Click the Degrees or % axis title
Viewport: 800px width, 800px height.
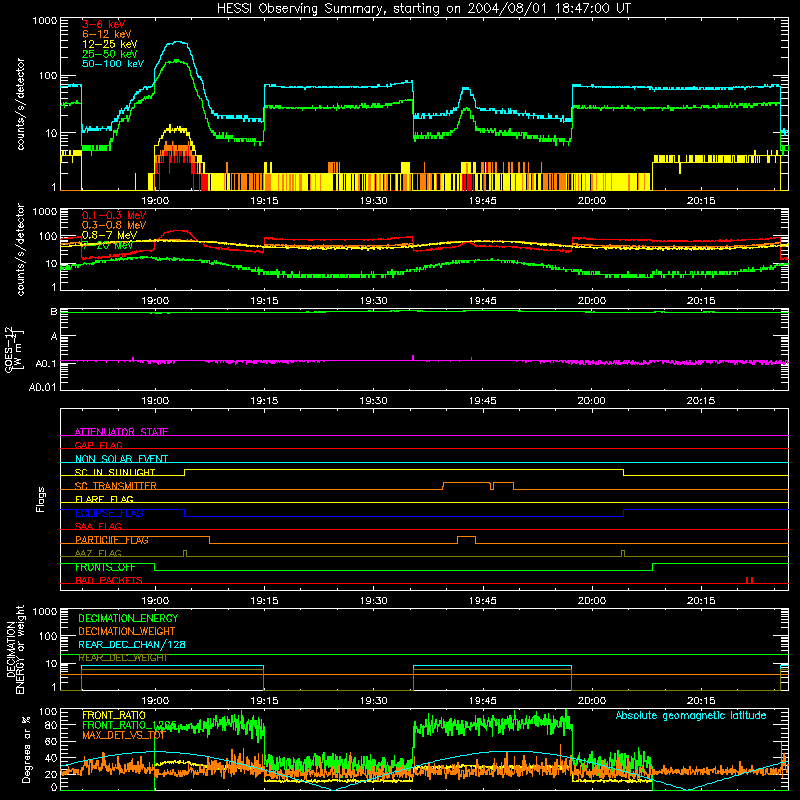point(26,750)
